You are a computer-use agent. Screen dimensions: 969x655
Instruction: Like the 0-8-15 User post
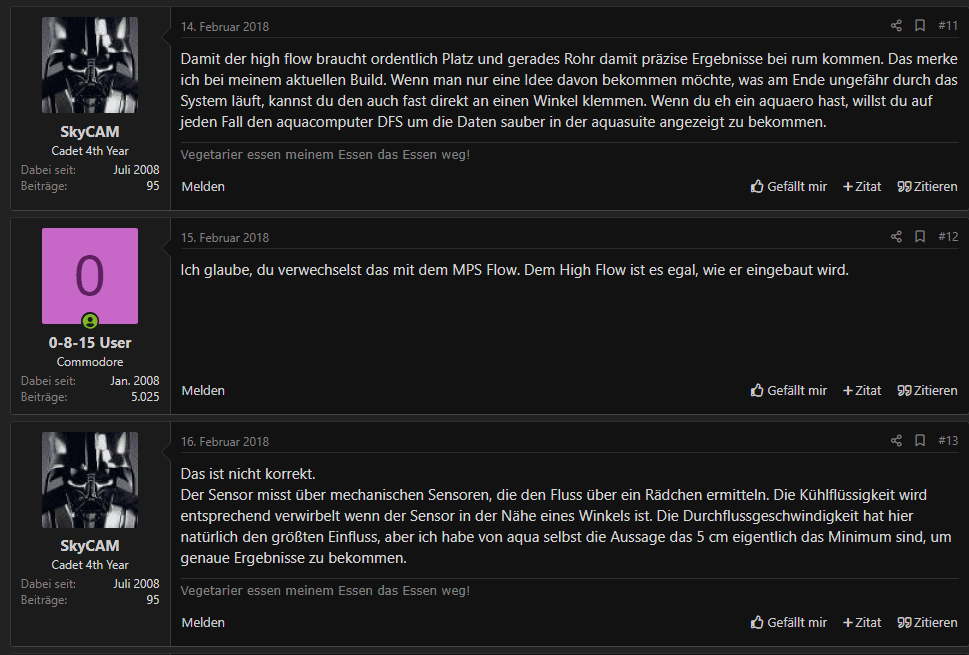(789, 391)
